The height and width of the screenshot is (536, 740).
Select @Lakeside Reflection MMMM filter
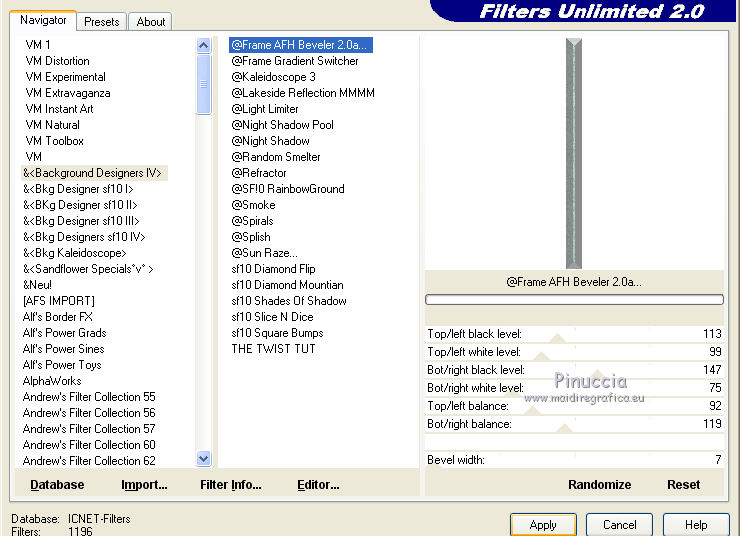click(x=303, y=93)
